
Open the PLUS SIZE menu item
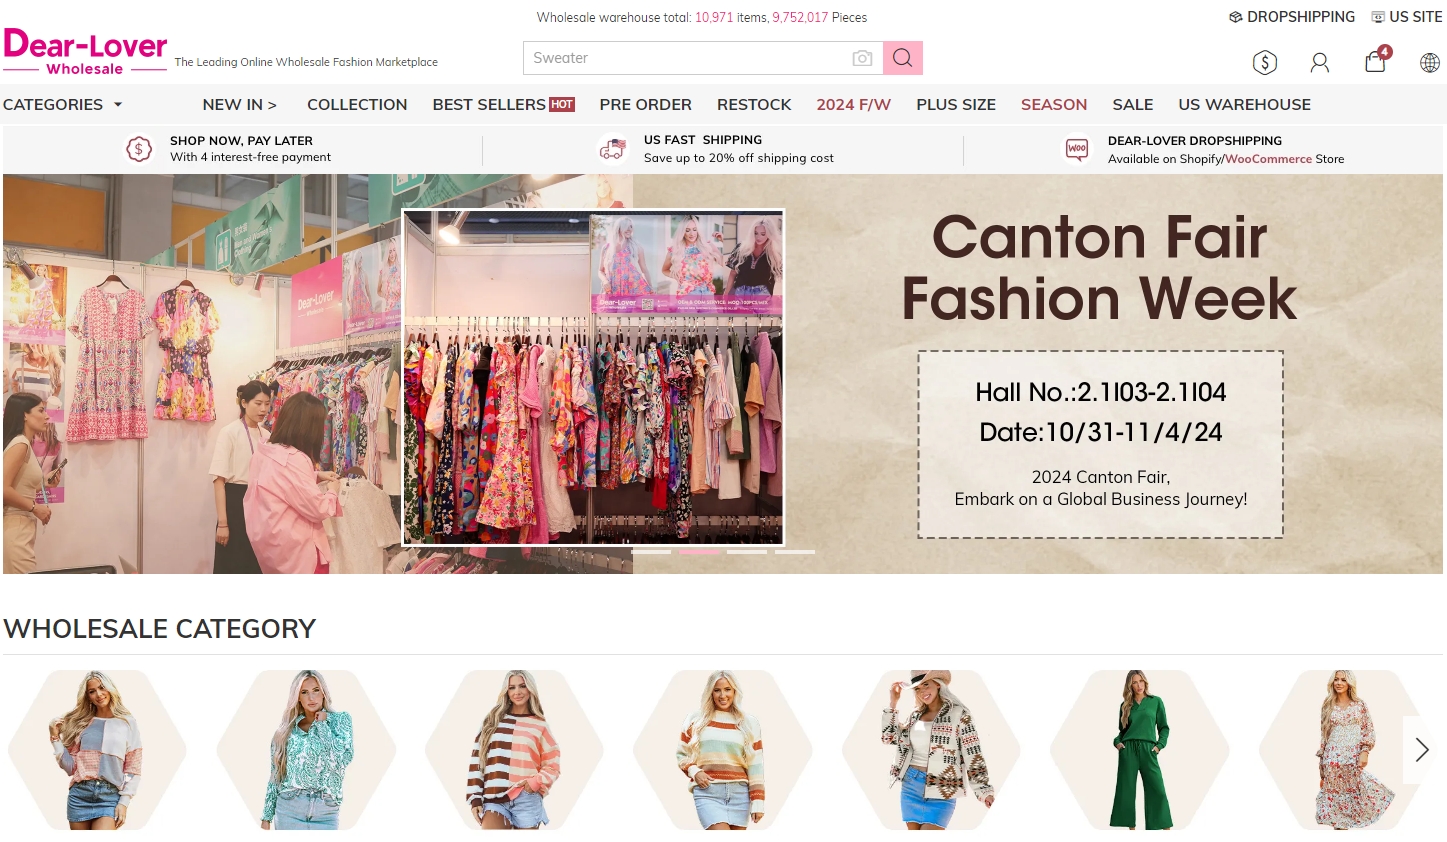(x=956, y=104)
